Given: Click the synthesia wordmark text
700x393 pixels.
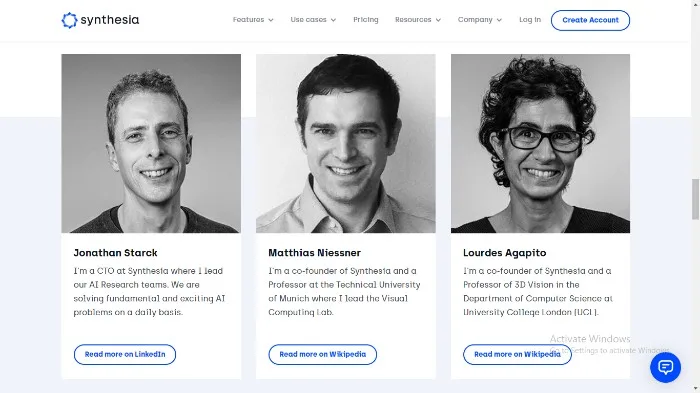Looking at the screenshot, I should click(110, 20).
